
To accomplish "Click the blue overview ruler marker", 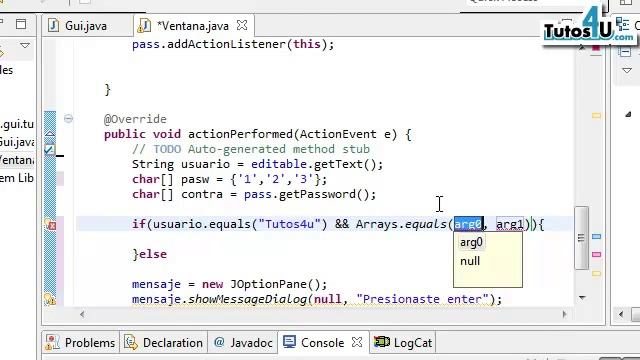I will [x=596, y=237].
